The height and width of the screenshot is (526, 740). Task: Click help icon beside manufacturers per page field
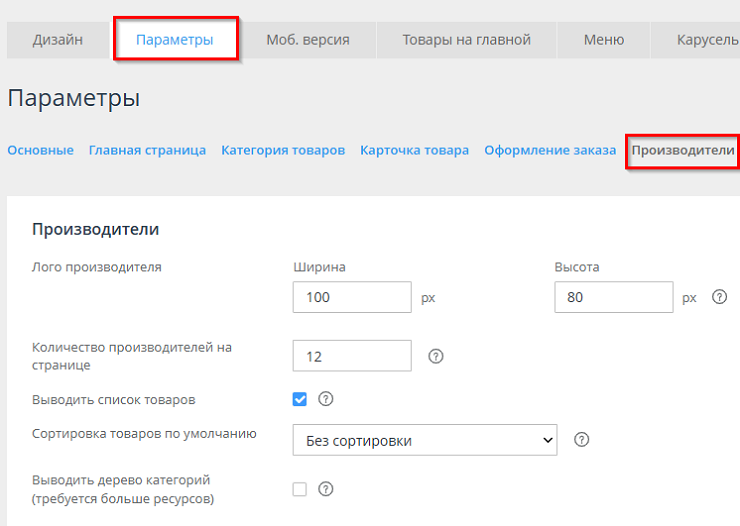coord(435,356)
